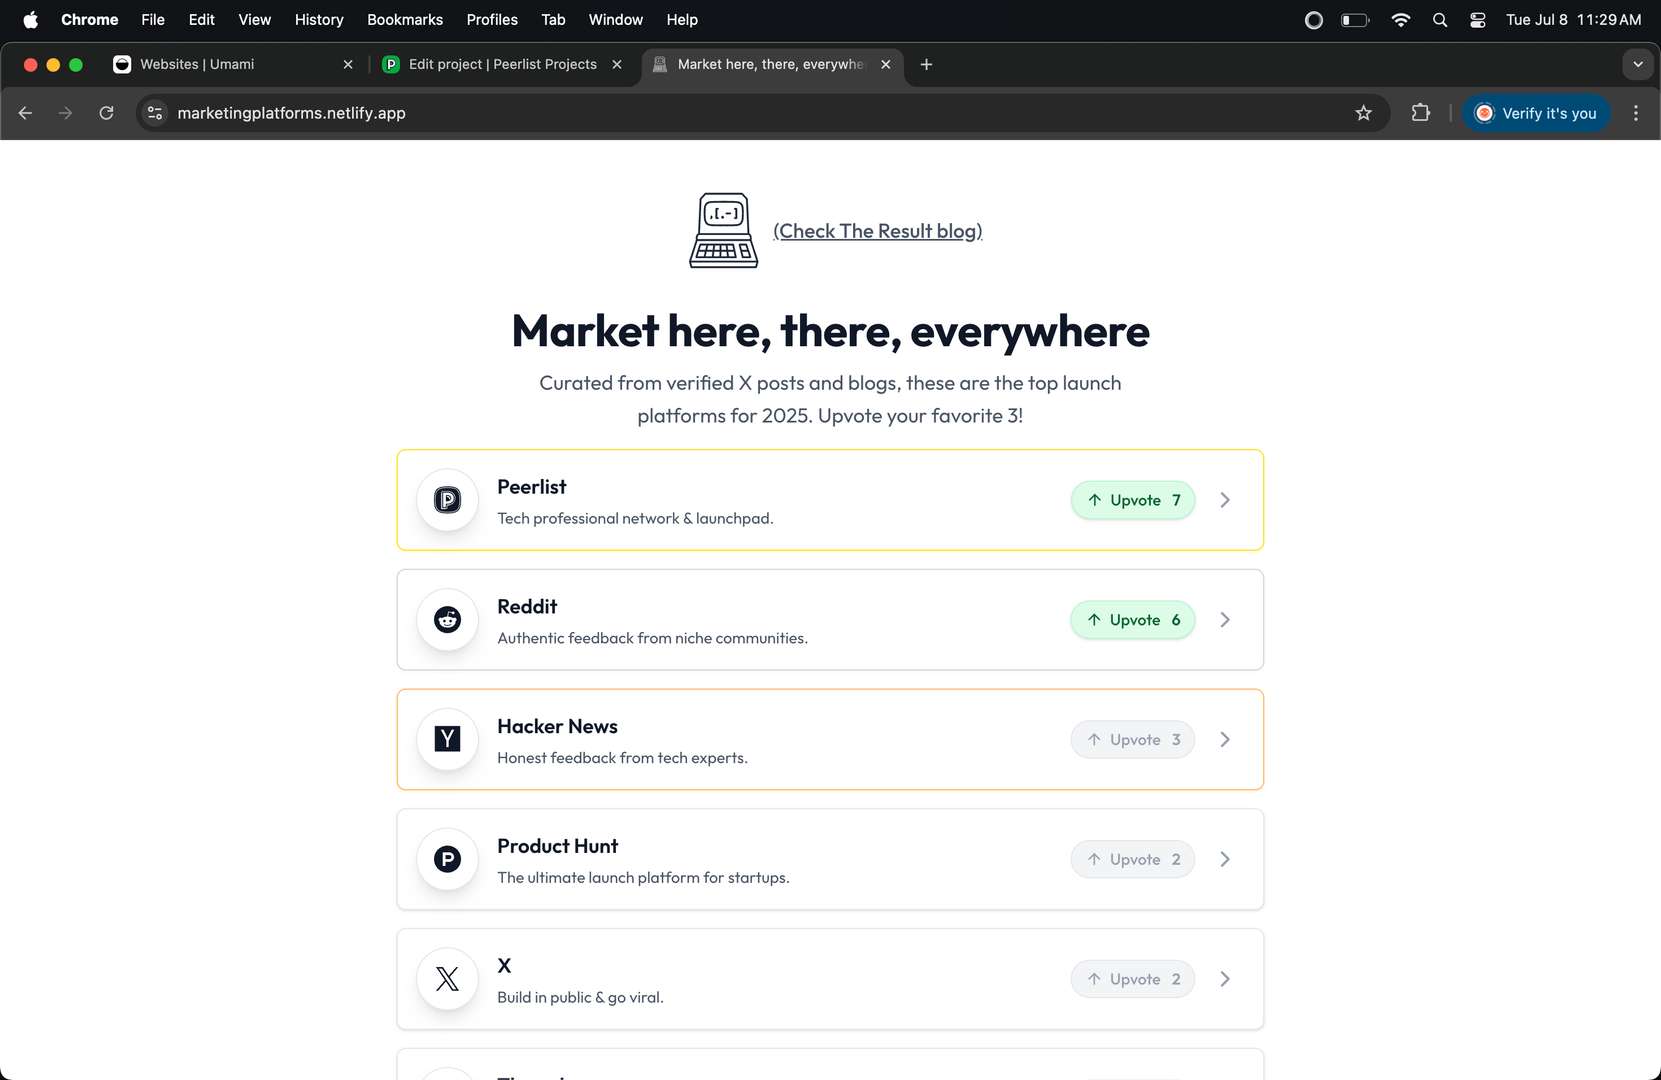Screen dimensions: 1661x1080
Task: Open the Chrome extensions puzzle icon
Action: click(x=1420, y=113)
